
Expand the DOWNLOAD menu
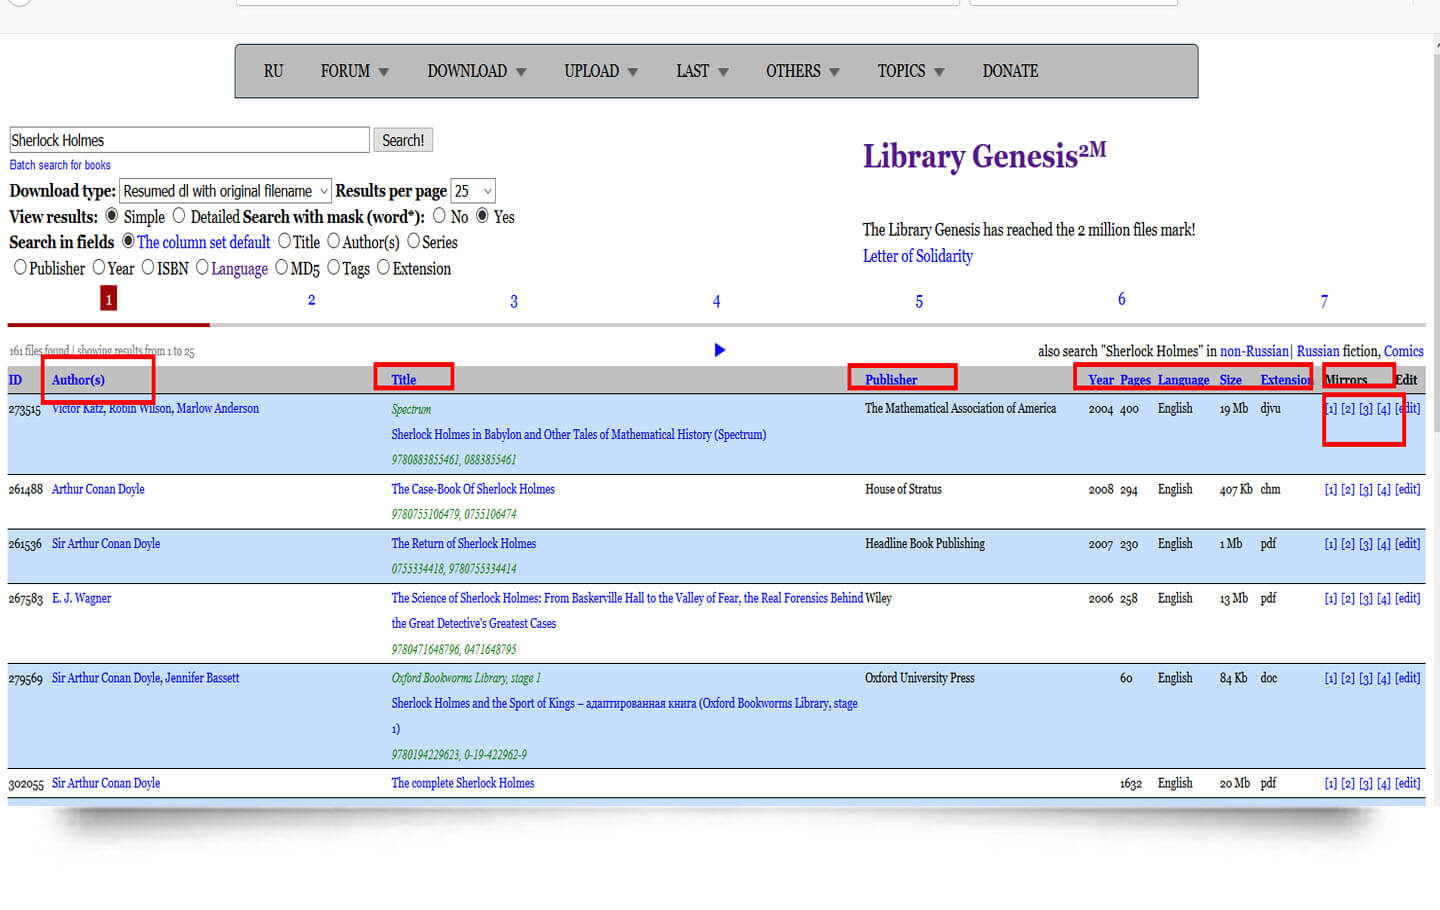477,71
